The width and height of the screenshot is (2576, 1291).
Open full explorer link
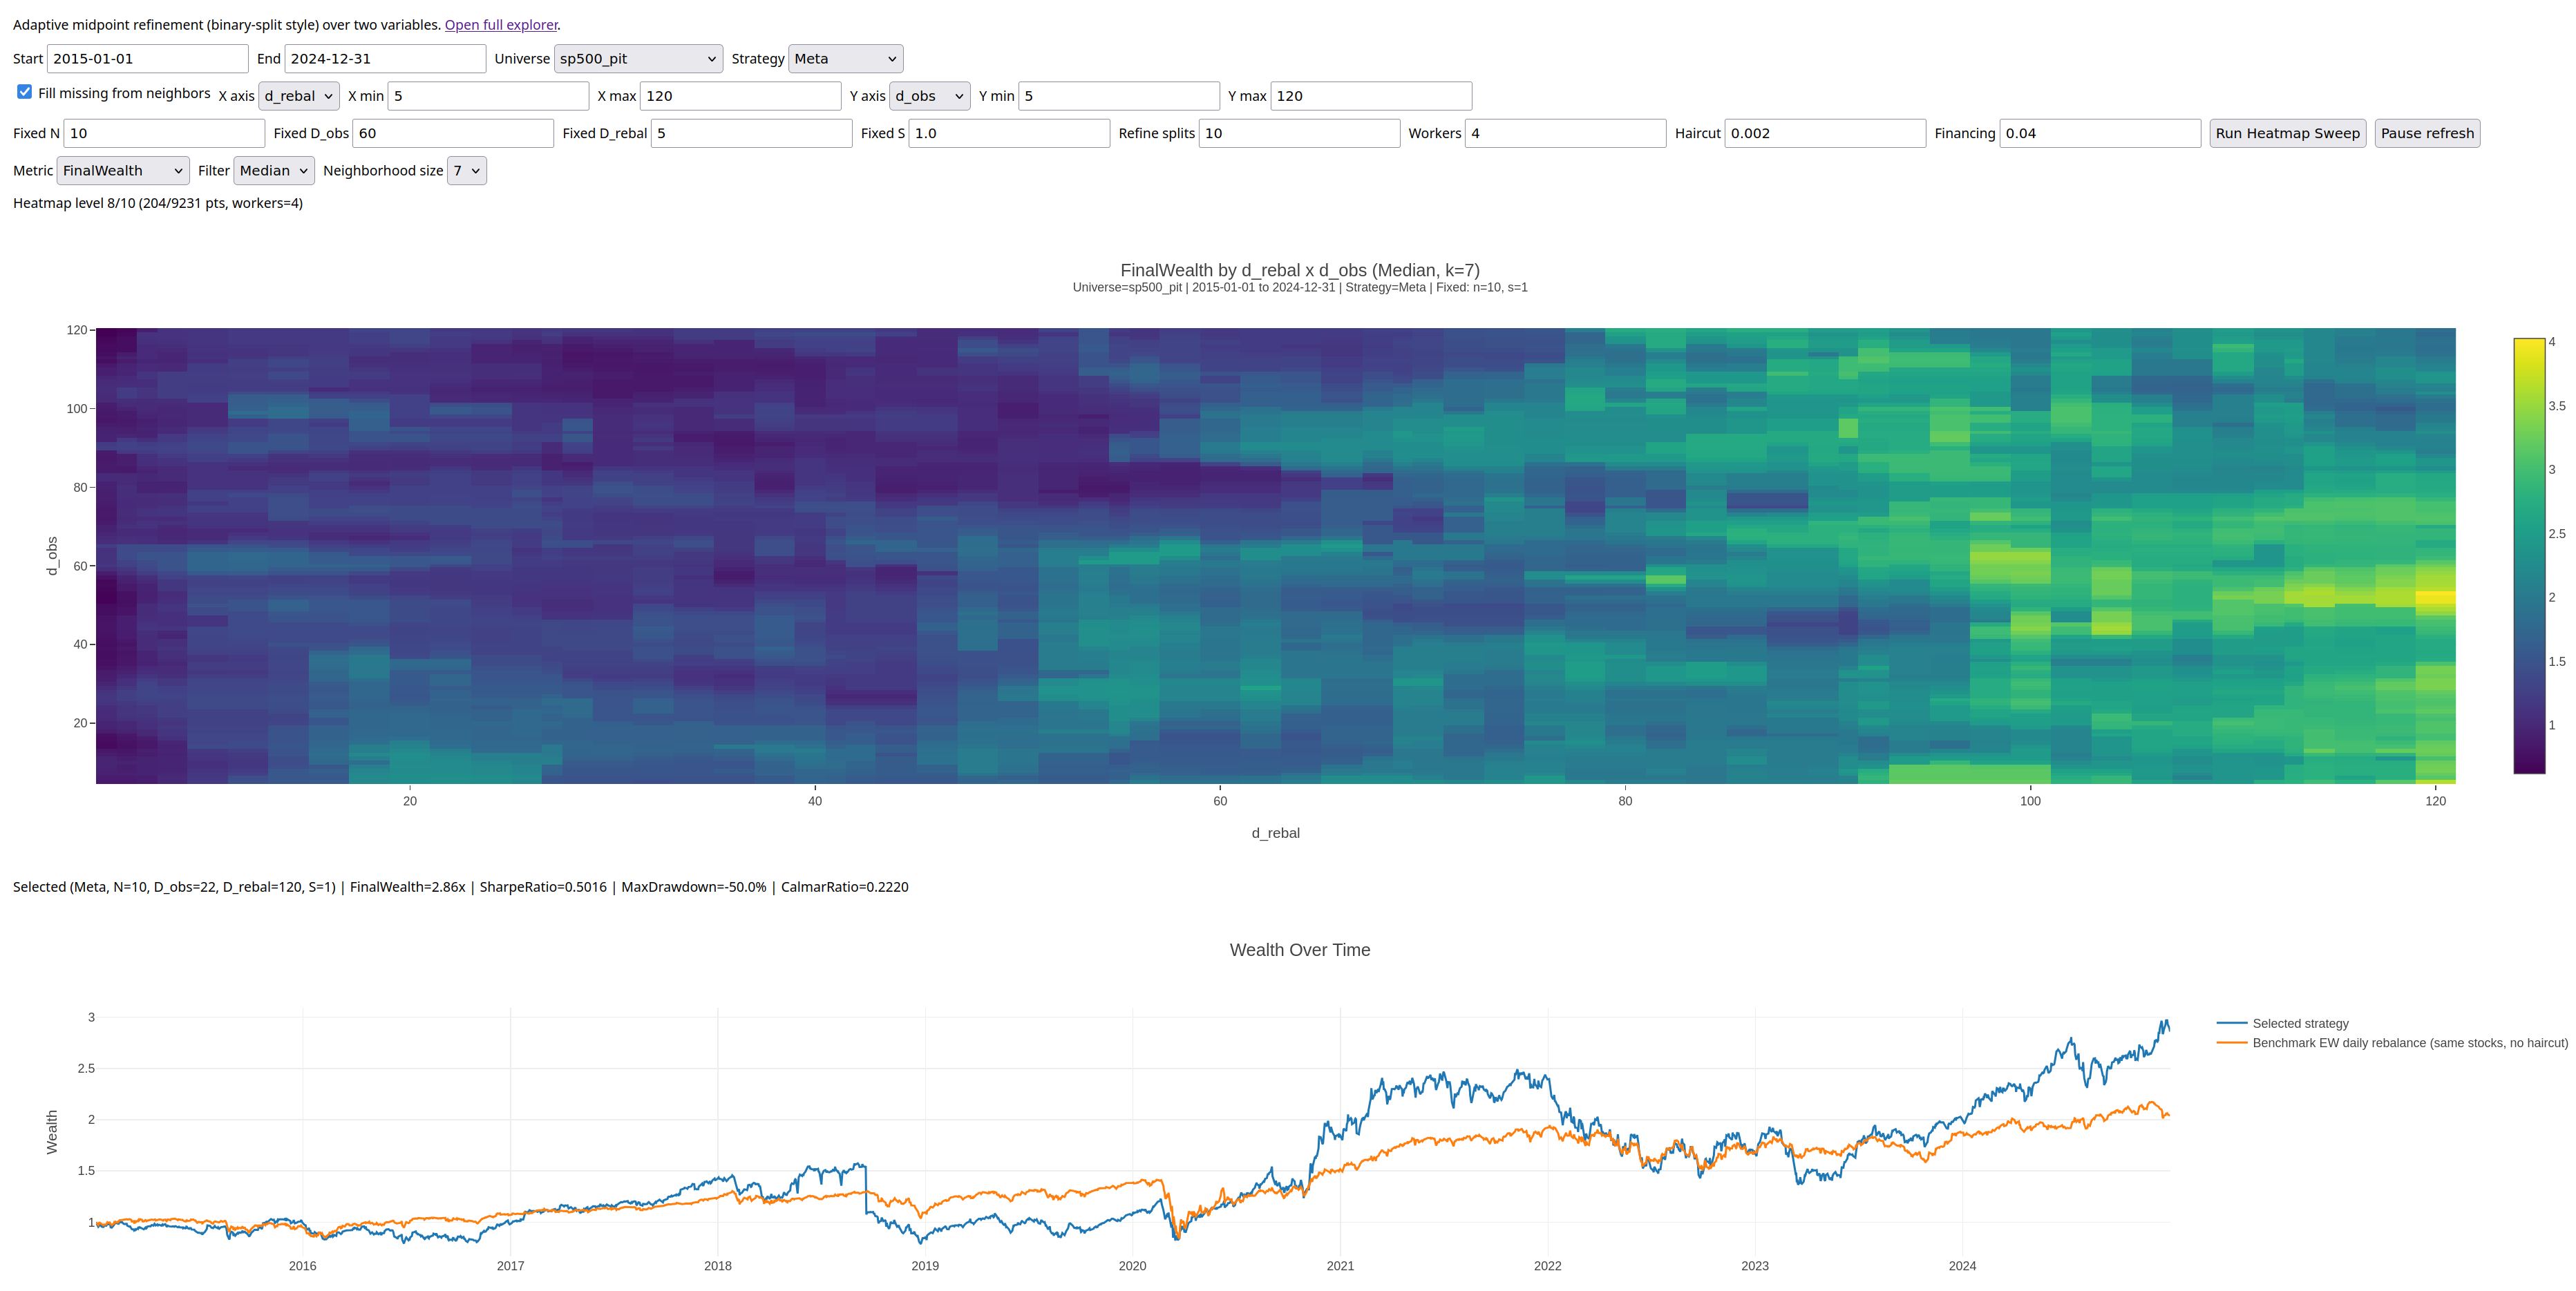coord(501,25)
